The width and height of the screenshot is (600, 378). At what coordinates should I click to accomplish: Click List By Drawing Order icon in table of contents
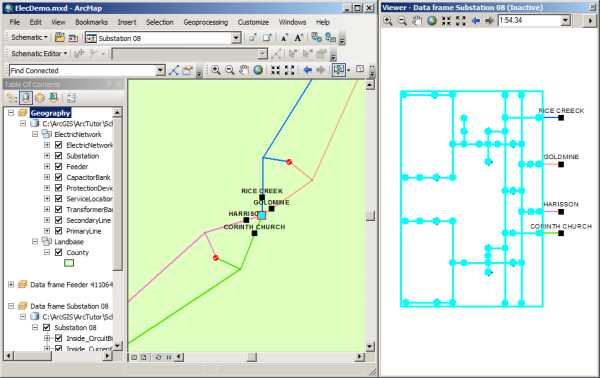[x=12, y=98]
